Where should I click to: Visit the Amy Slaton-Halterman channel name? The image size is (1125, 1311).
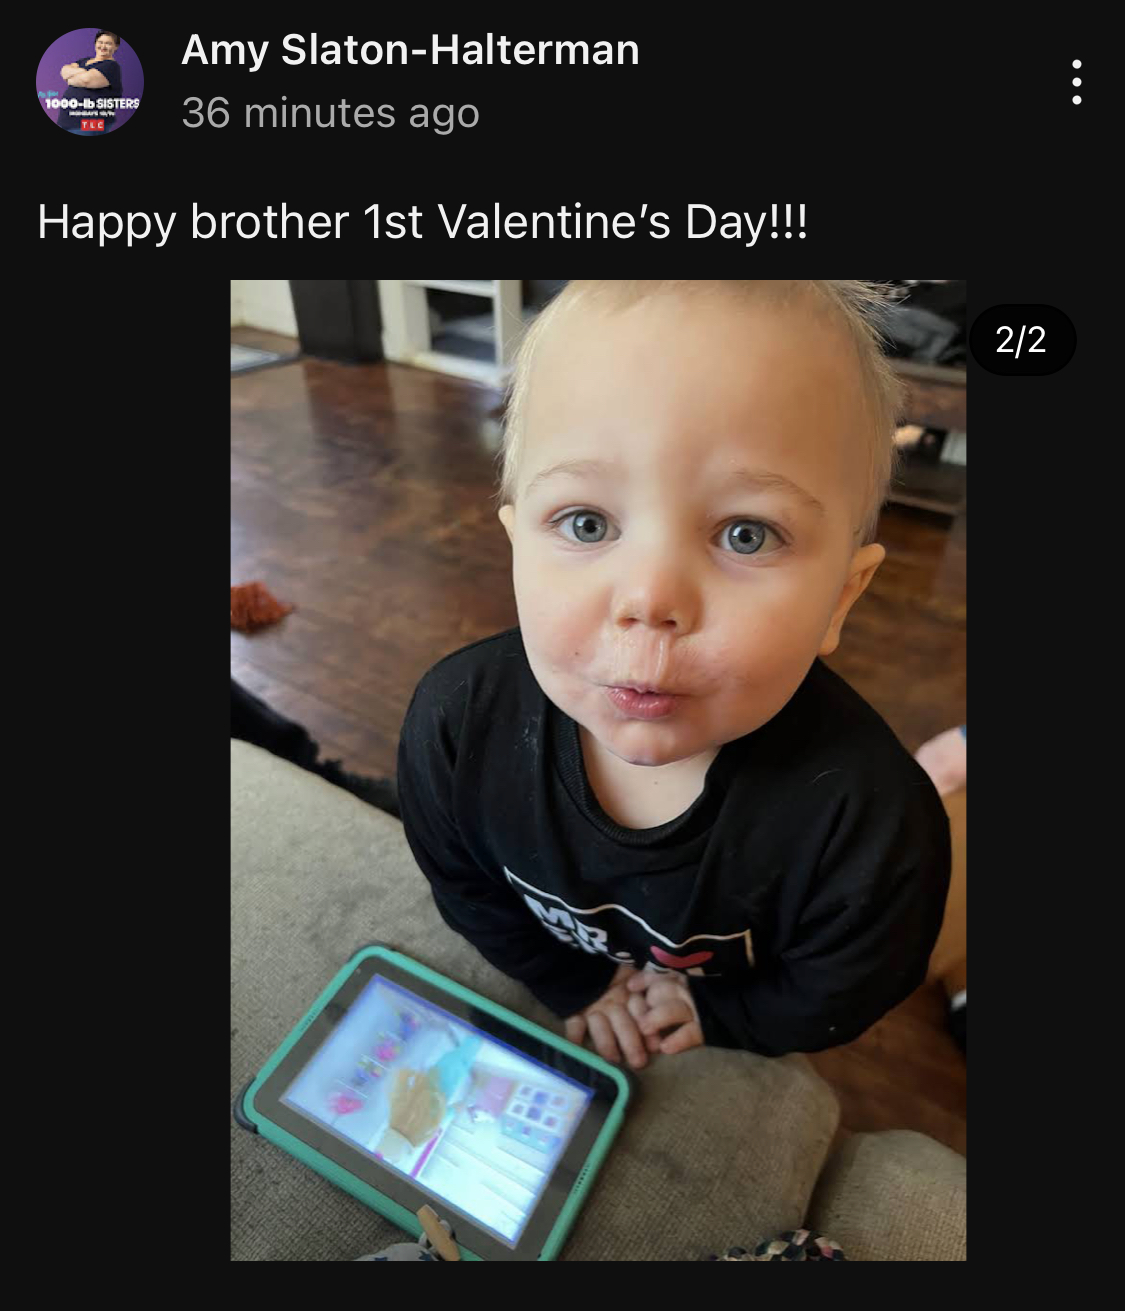[x=410, y=50]
